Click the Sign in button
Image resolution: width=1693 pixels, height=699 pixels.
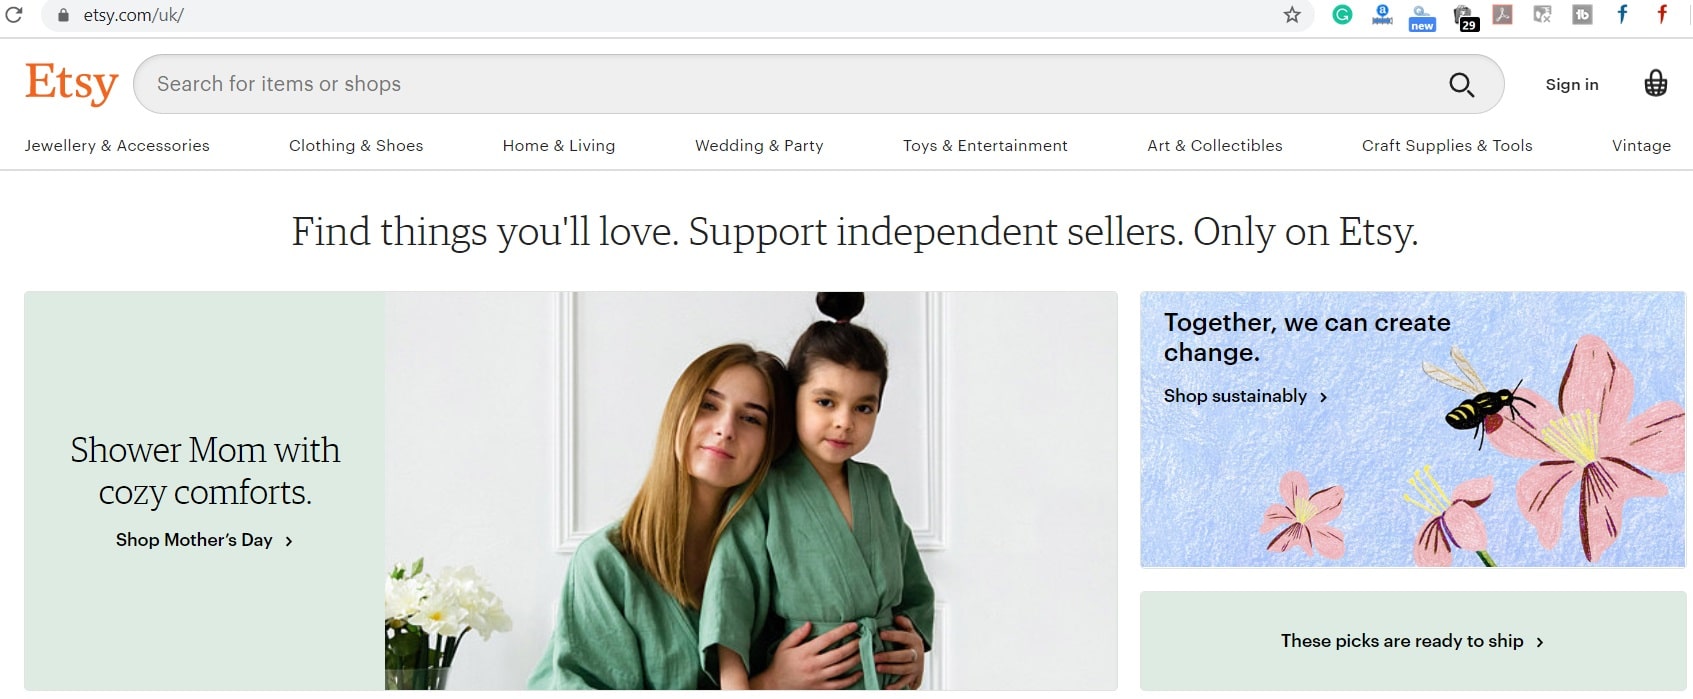(1572, 85)
